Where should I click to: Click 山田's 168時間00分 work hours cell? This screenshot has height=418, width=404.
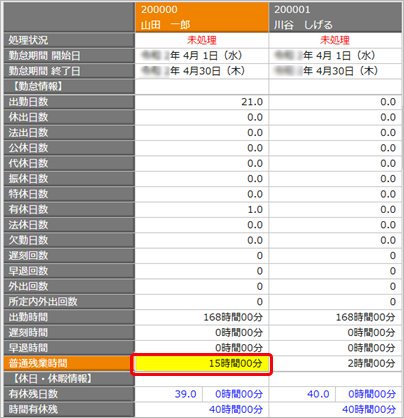(202, 317)
